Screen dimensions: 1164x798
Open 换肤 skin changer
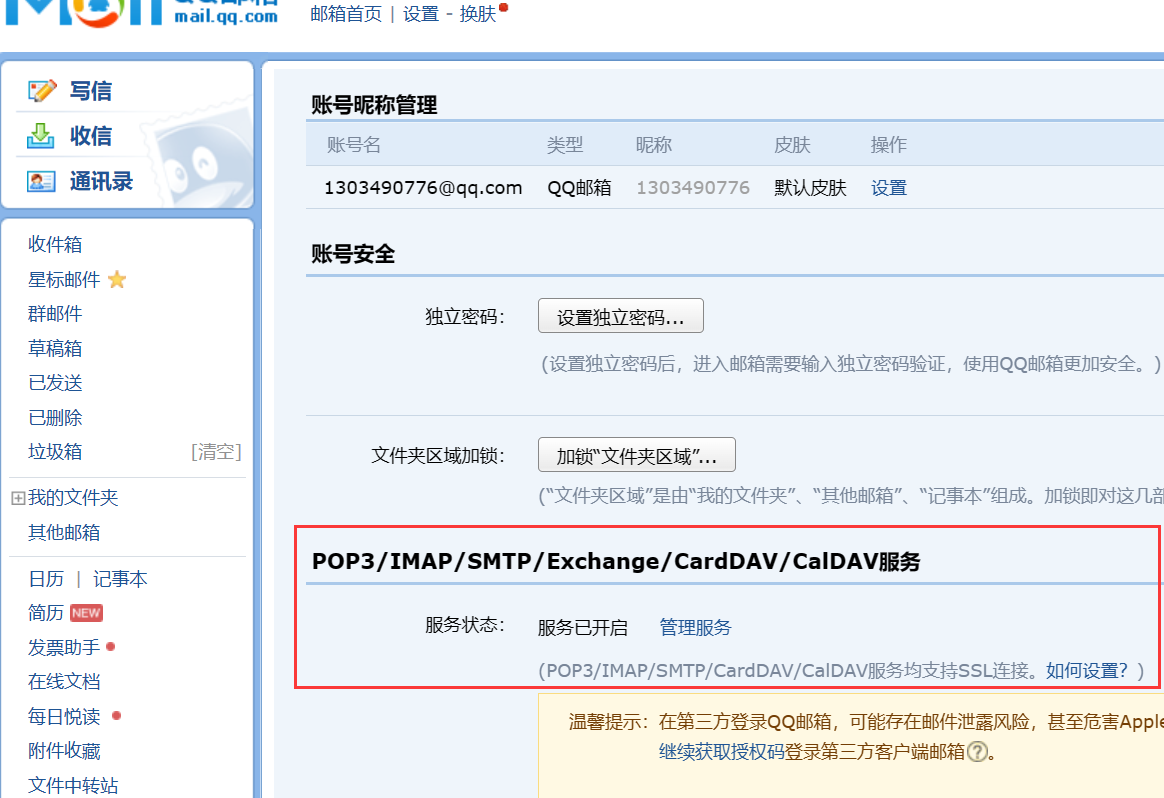coord(477,14)
